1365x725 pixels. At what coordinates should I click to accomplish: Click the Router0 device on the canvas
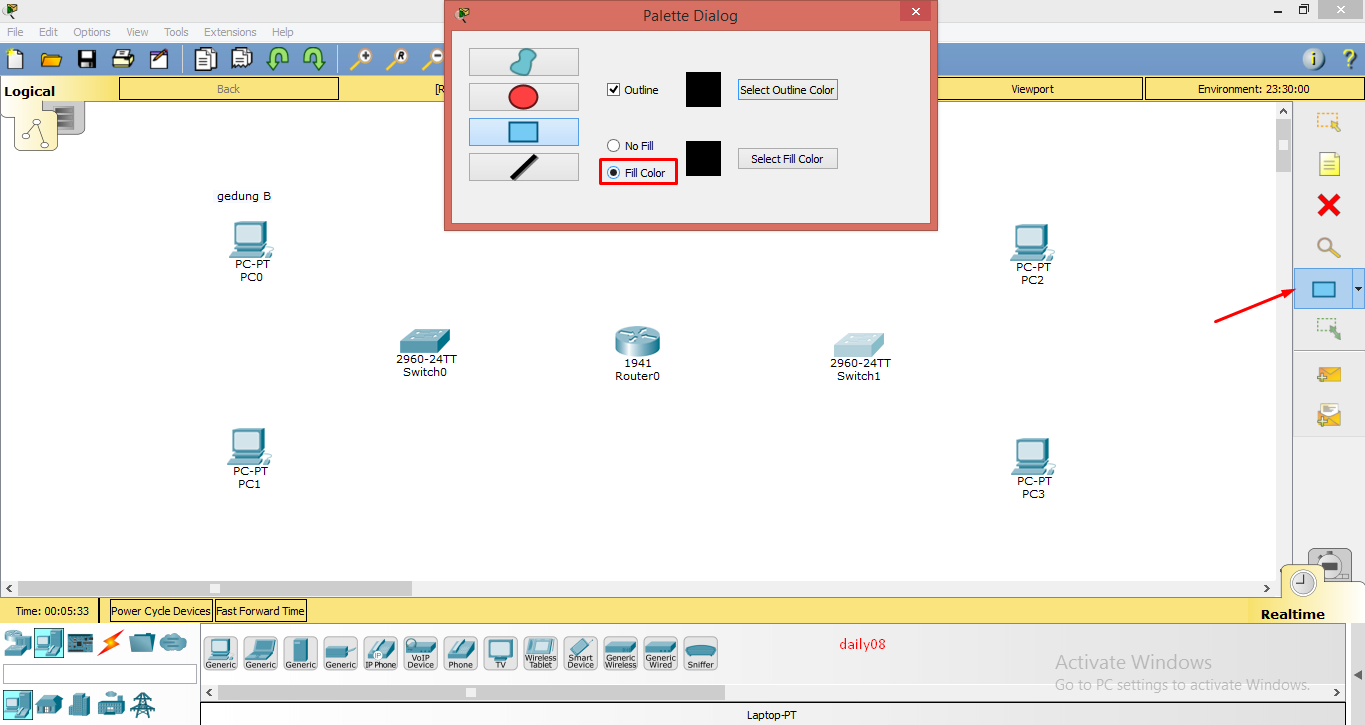637,340
